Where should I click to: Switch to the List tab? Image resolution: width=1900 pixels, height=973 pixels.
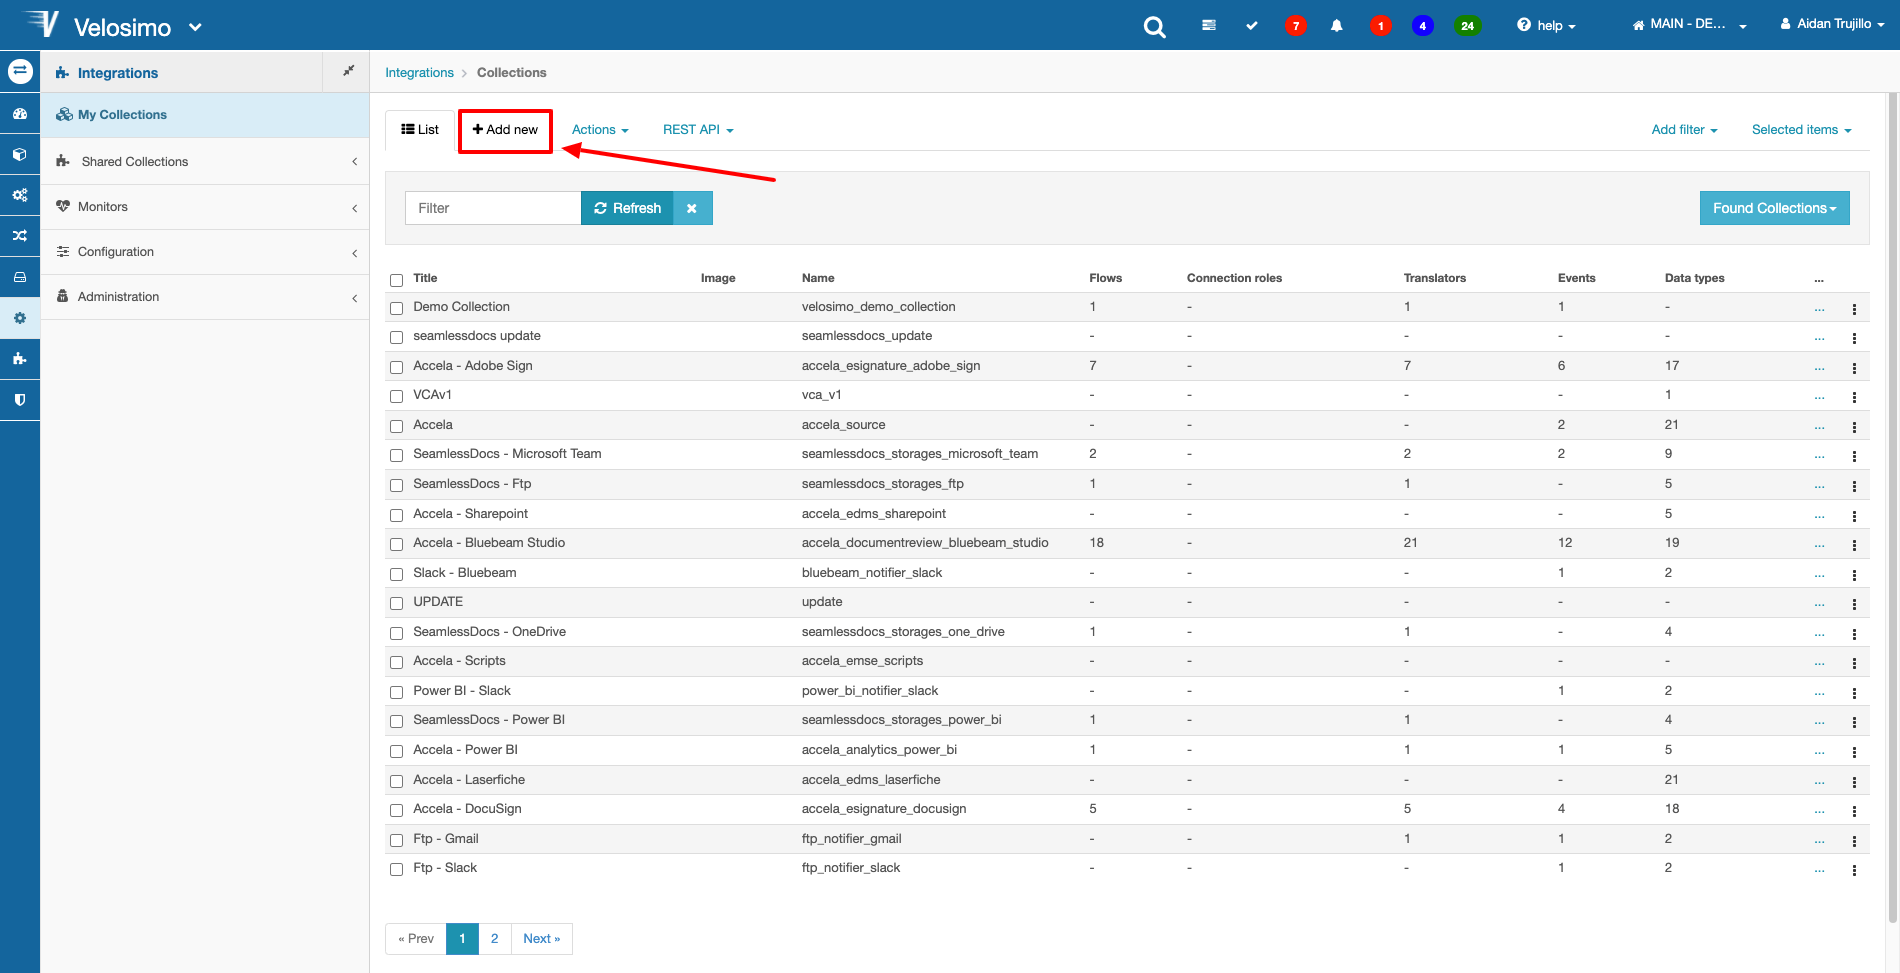tap(420, 130)
